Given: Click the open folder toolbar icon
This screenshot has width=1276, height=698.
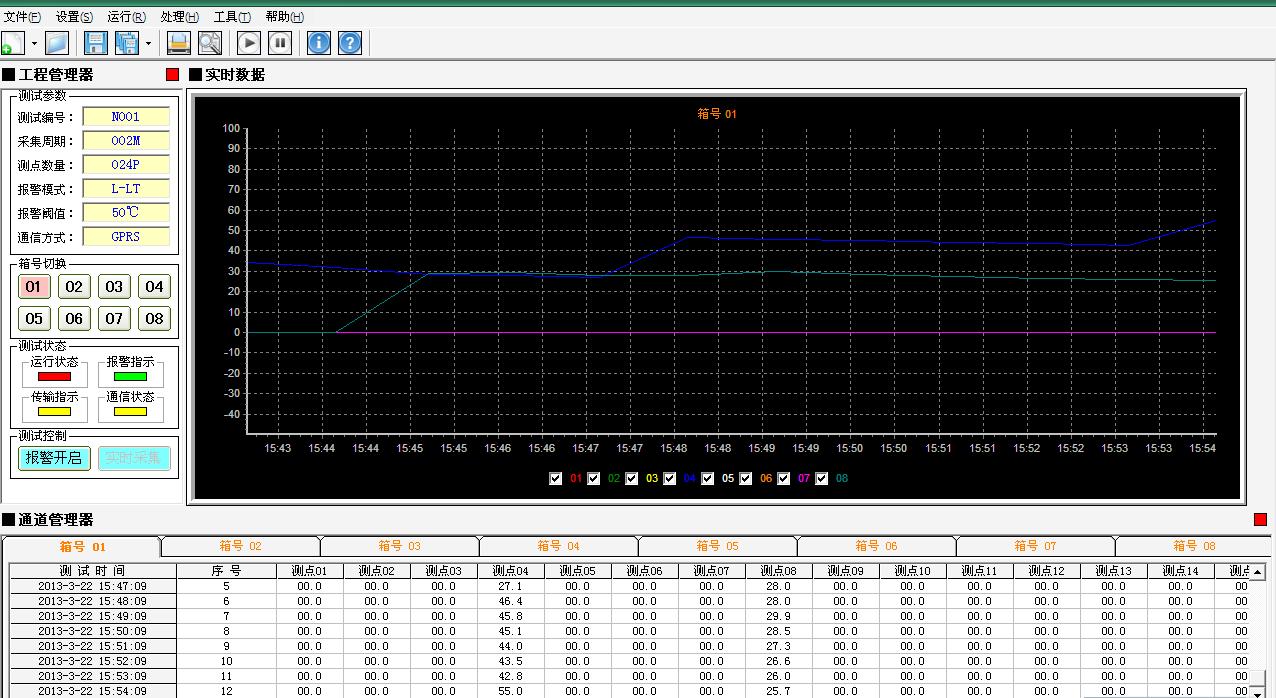Looking at the screenshot, I should [57, 43].
